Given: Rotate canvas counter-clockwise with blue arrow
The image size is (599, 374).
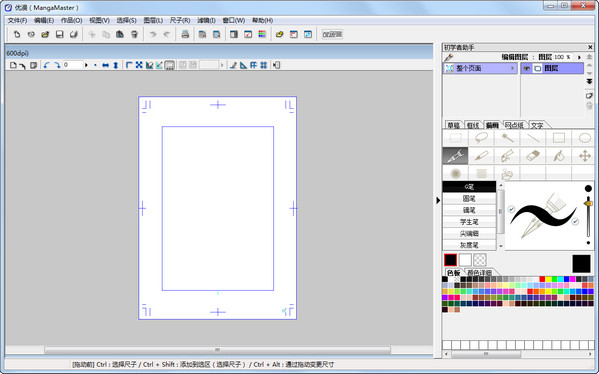Looking at the screenshot, I should [47, 65].
